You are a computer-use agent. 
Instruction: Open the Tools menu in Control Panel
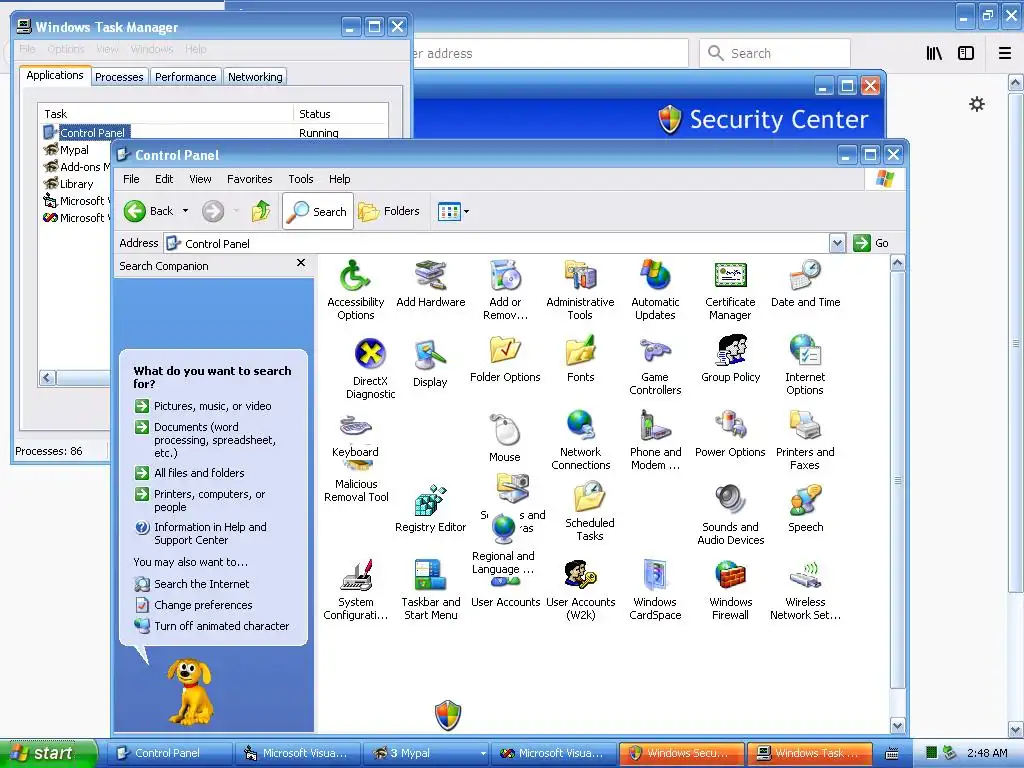pyautogui.click(x=300, y=179)
